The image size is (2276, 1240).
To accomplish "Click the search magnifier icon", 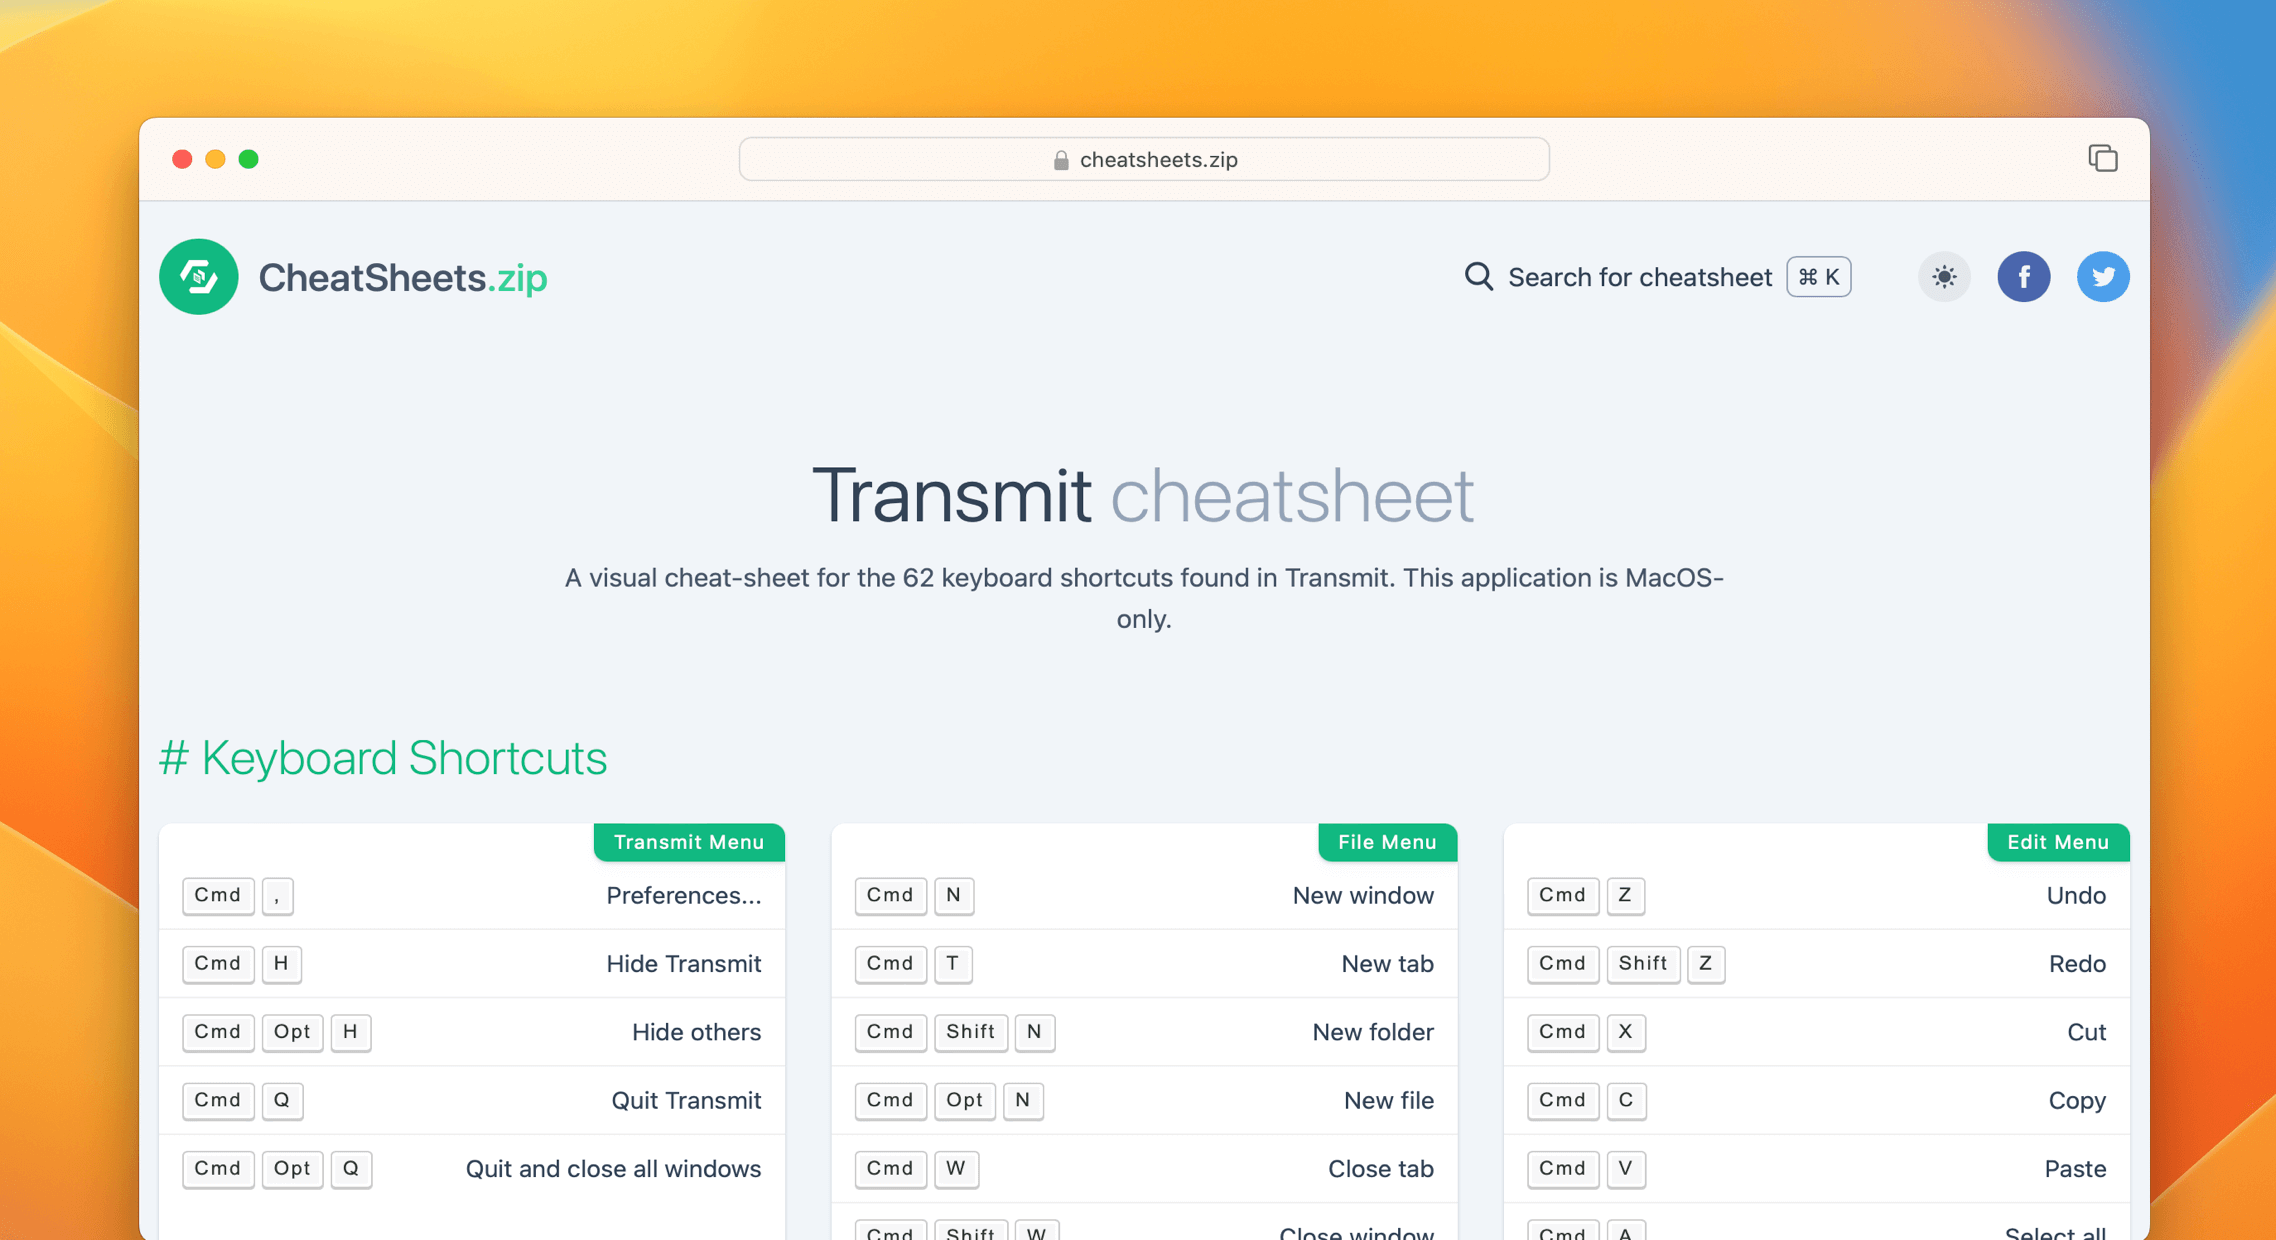I will 1478,277.
